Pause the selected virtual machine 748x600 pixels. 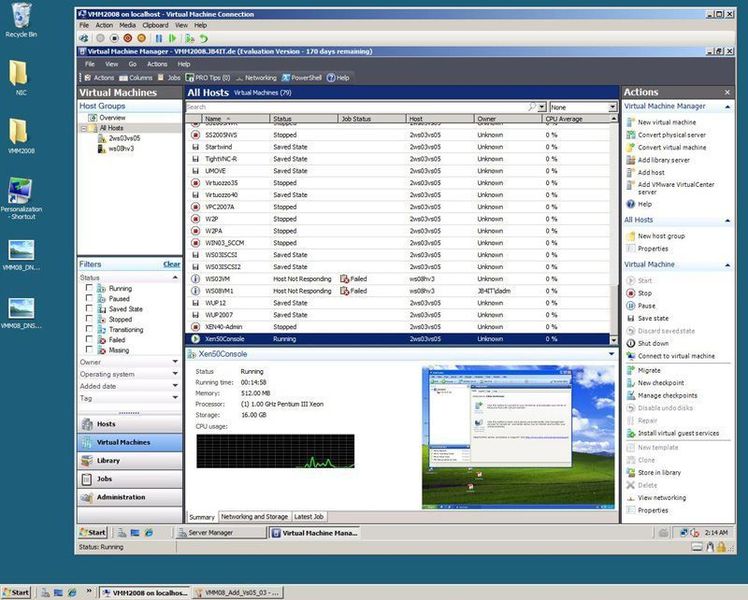click(641, 306)
